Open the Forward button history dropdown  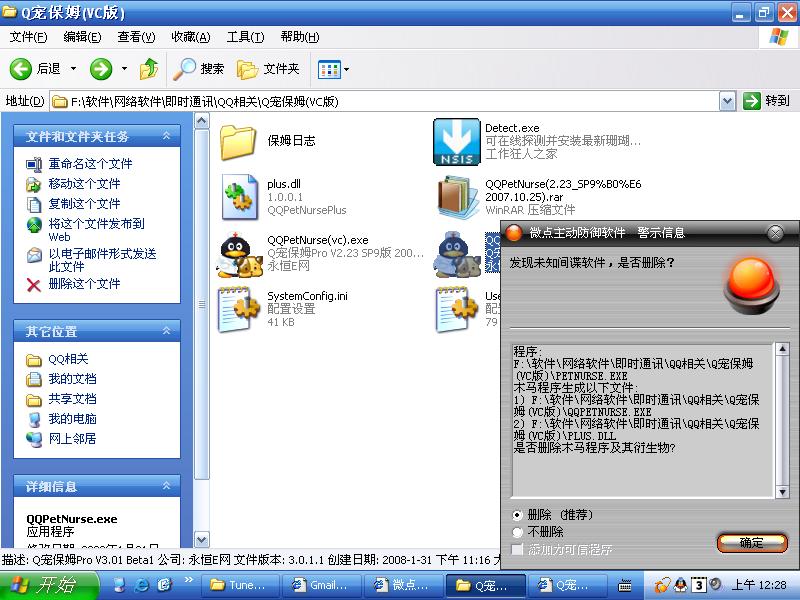point(124,69)
